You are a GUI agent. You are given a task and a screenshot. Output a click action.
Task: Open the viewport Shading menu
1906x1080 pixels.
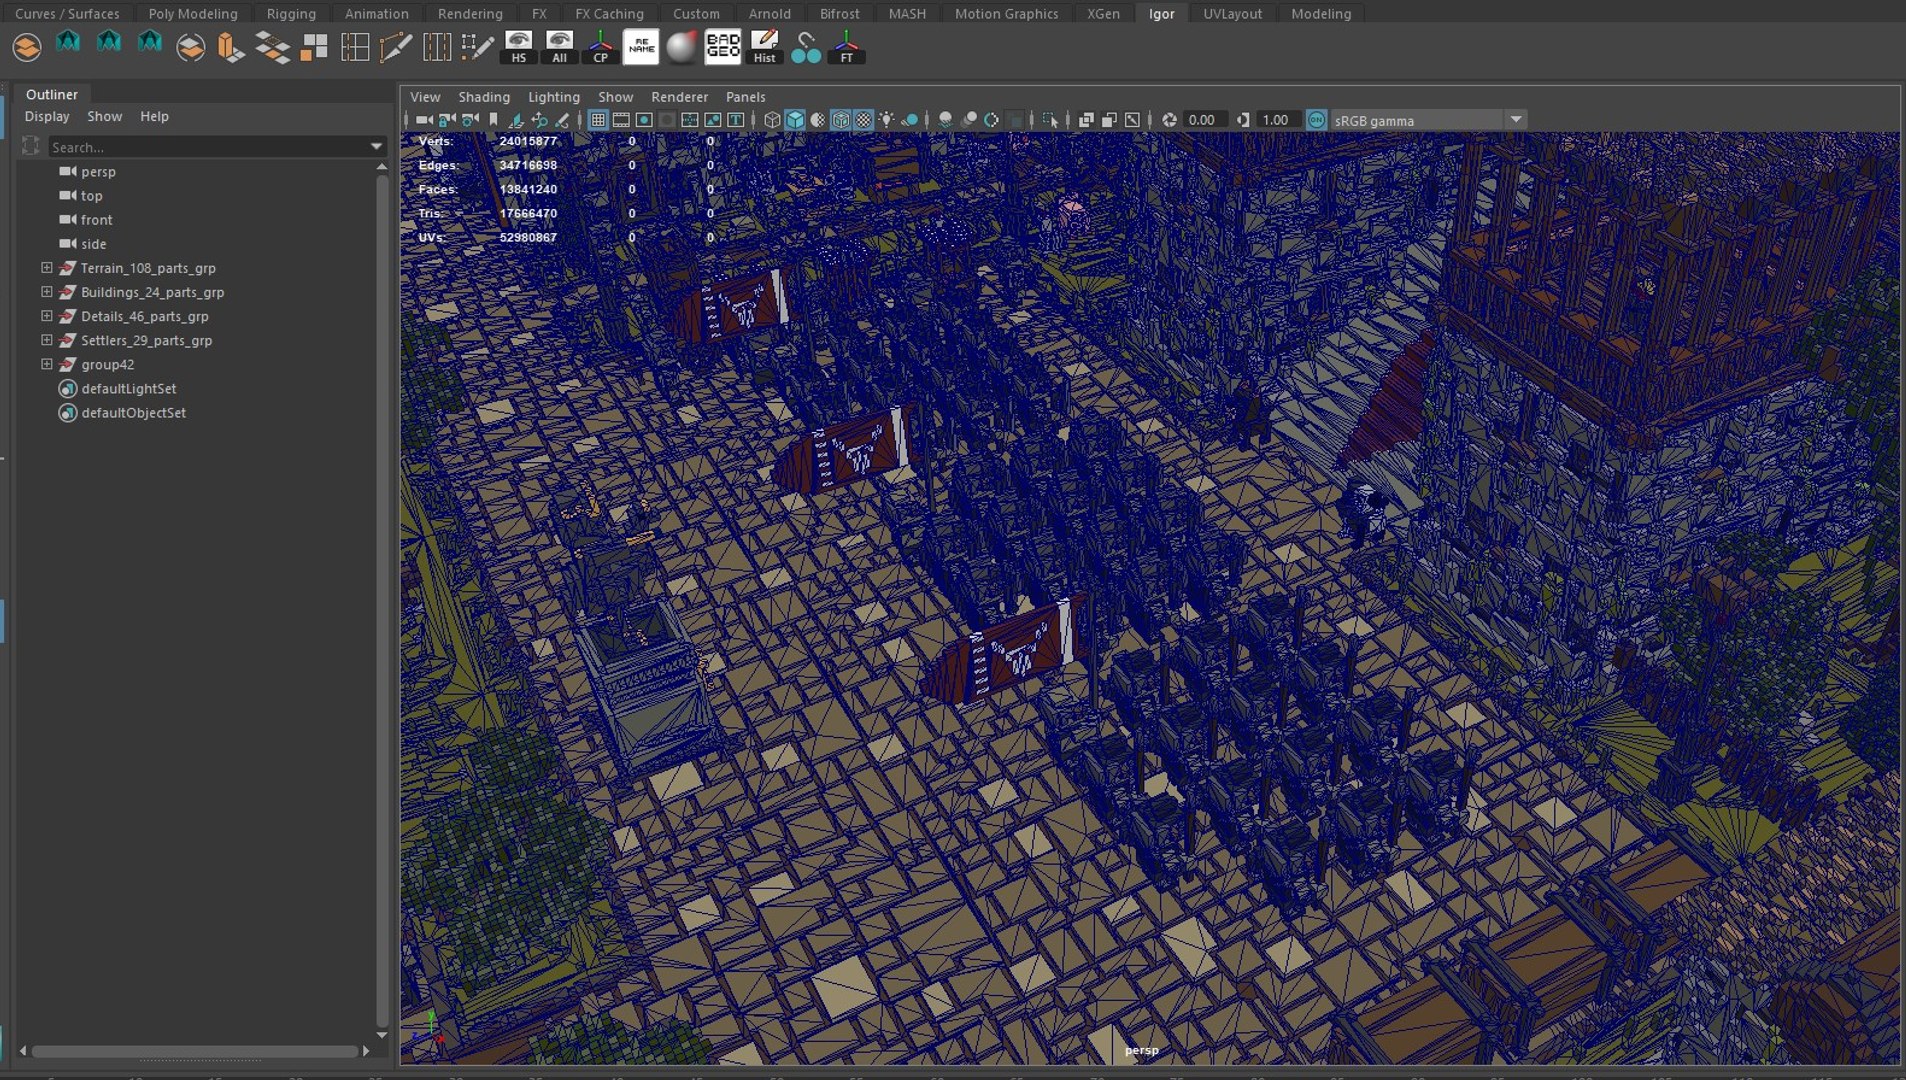(x=484, y=97)
